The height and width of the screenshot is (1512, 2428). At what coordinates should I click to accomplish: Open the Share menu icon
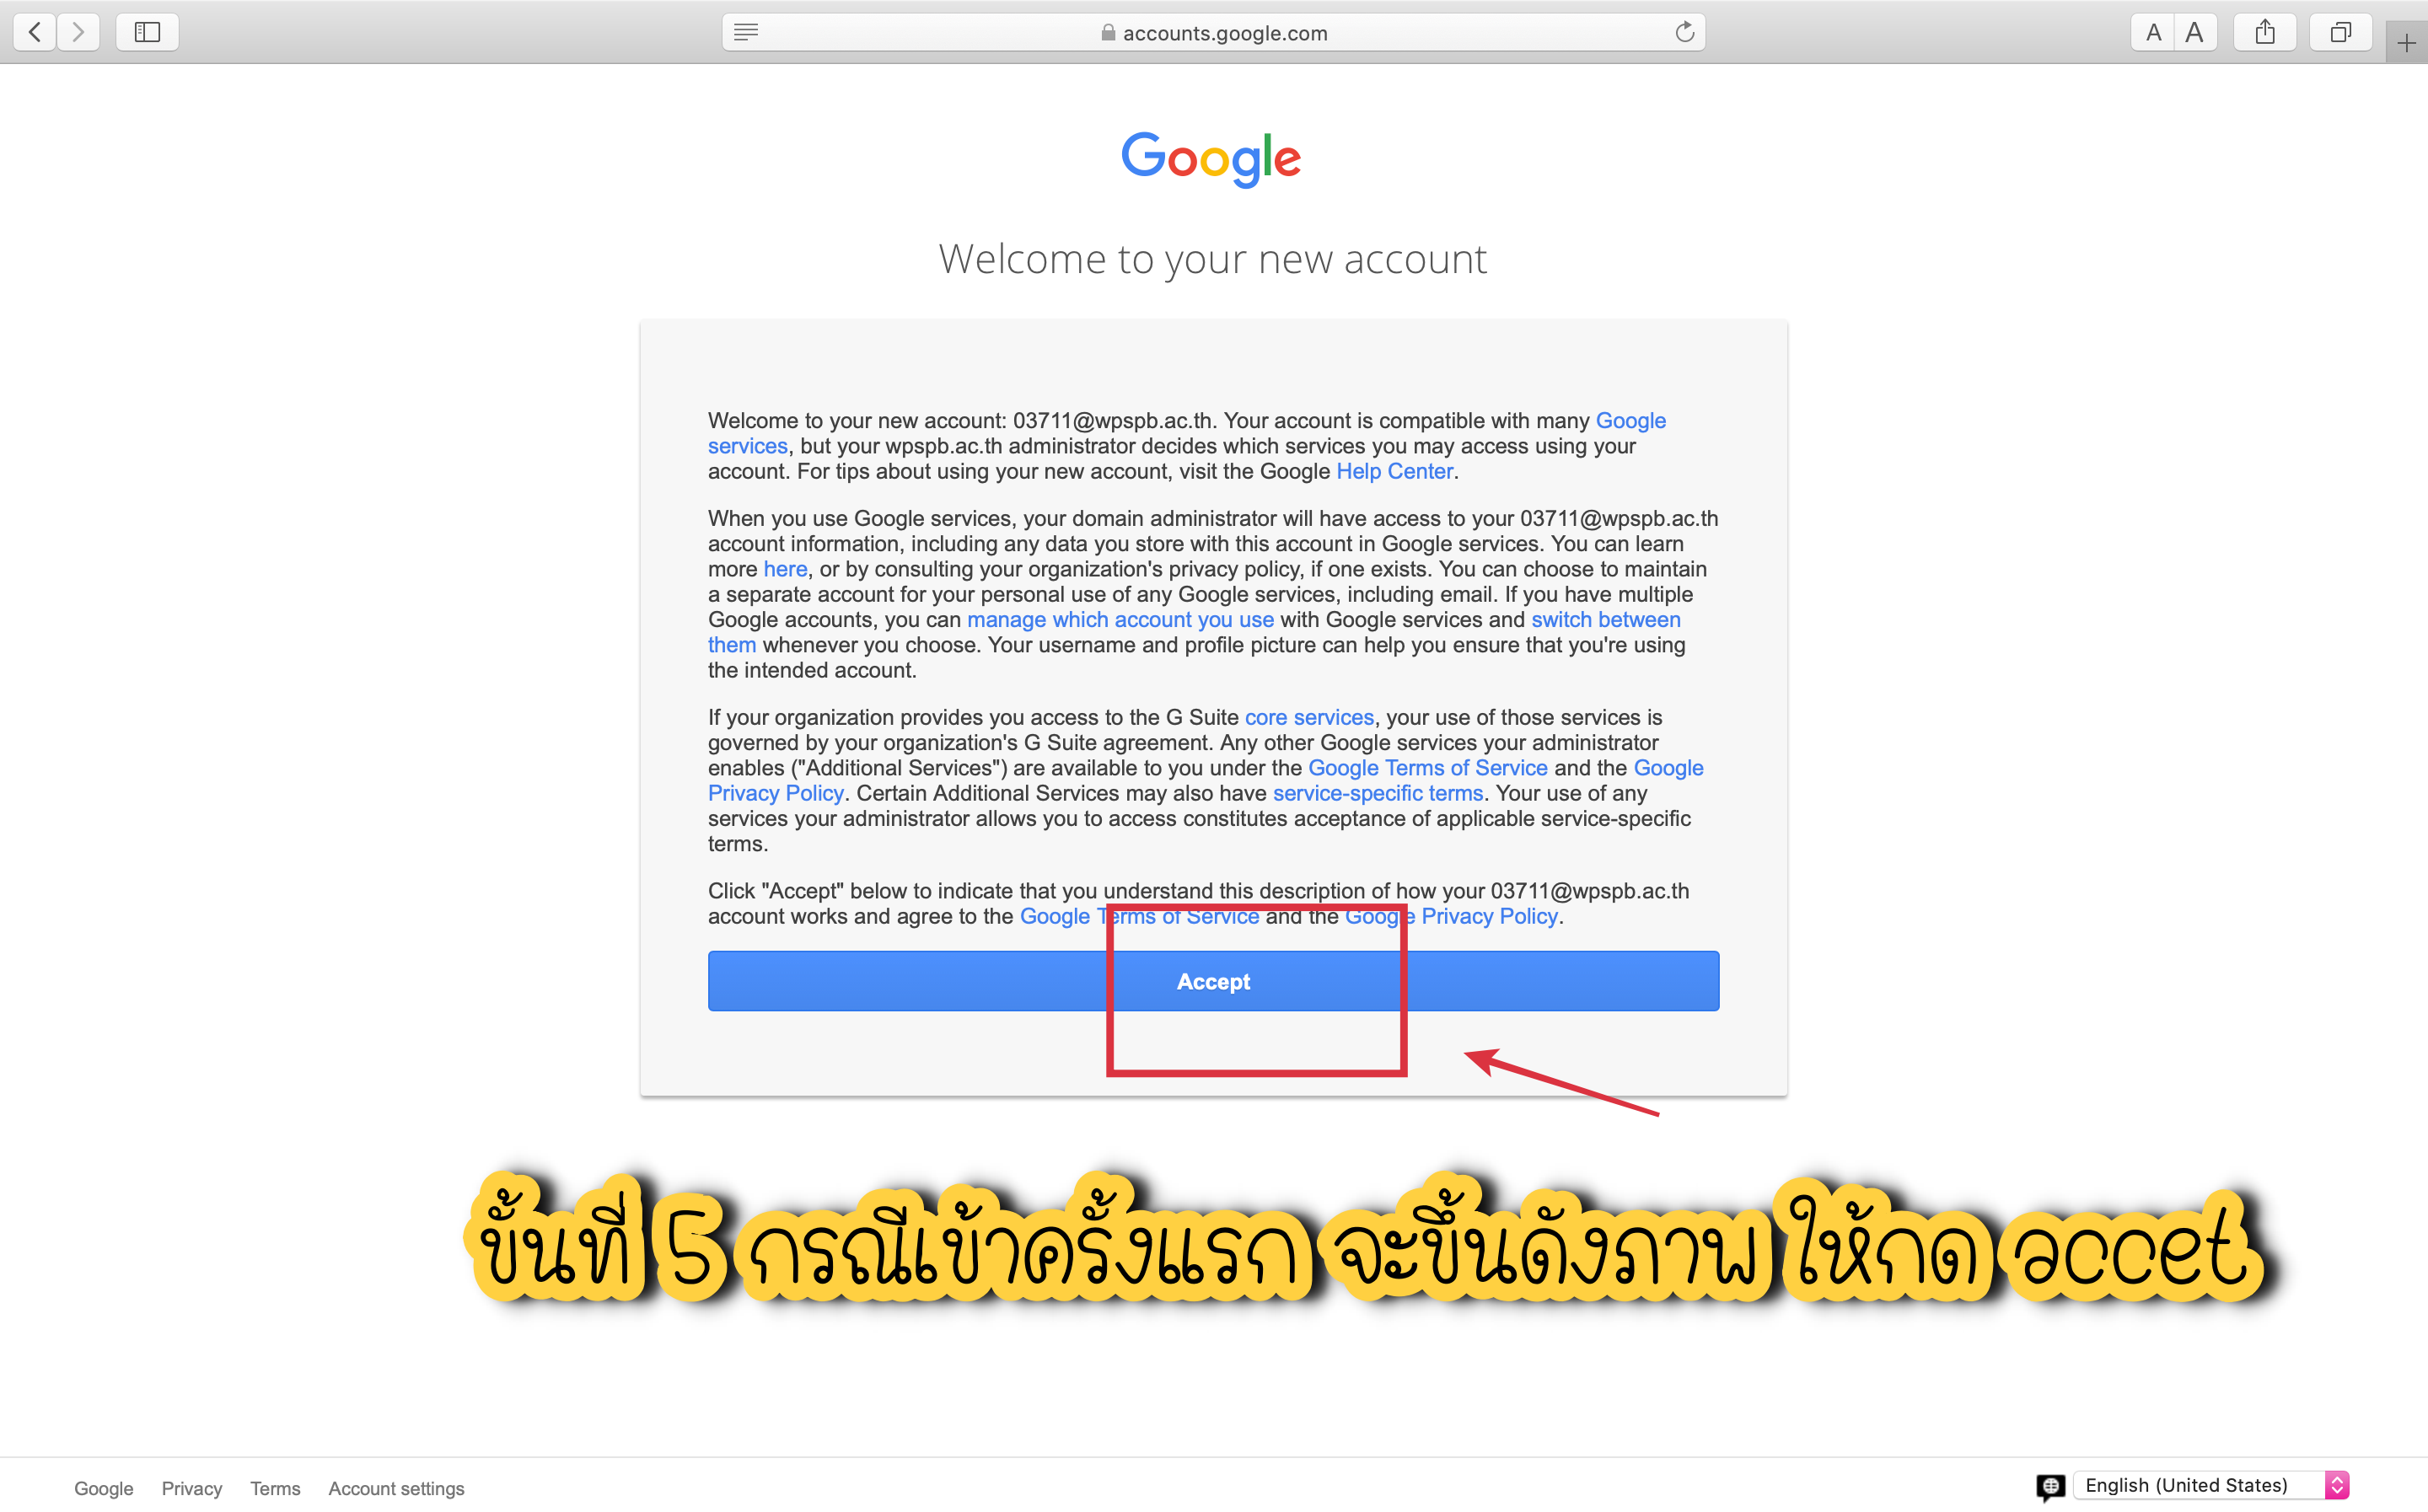(2265, 32)
